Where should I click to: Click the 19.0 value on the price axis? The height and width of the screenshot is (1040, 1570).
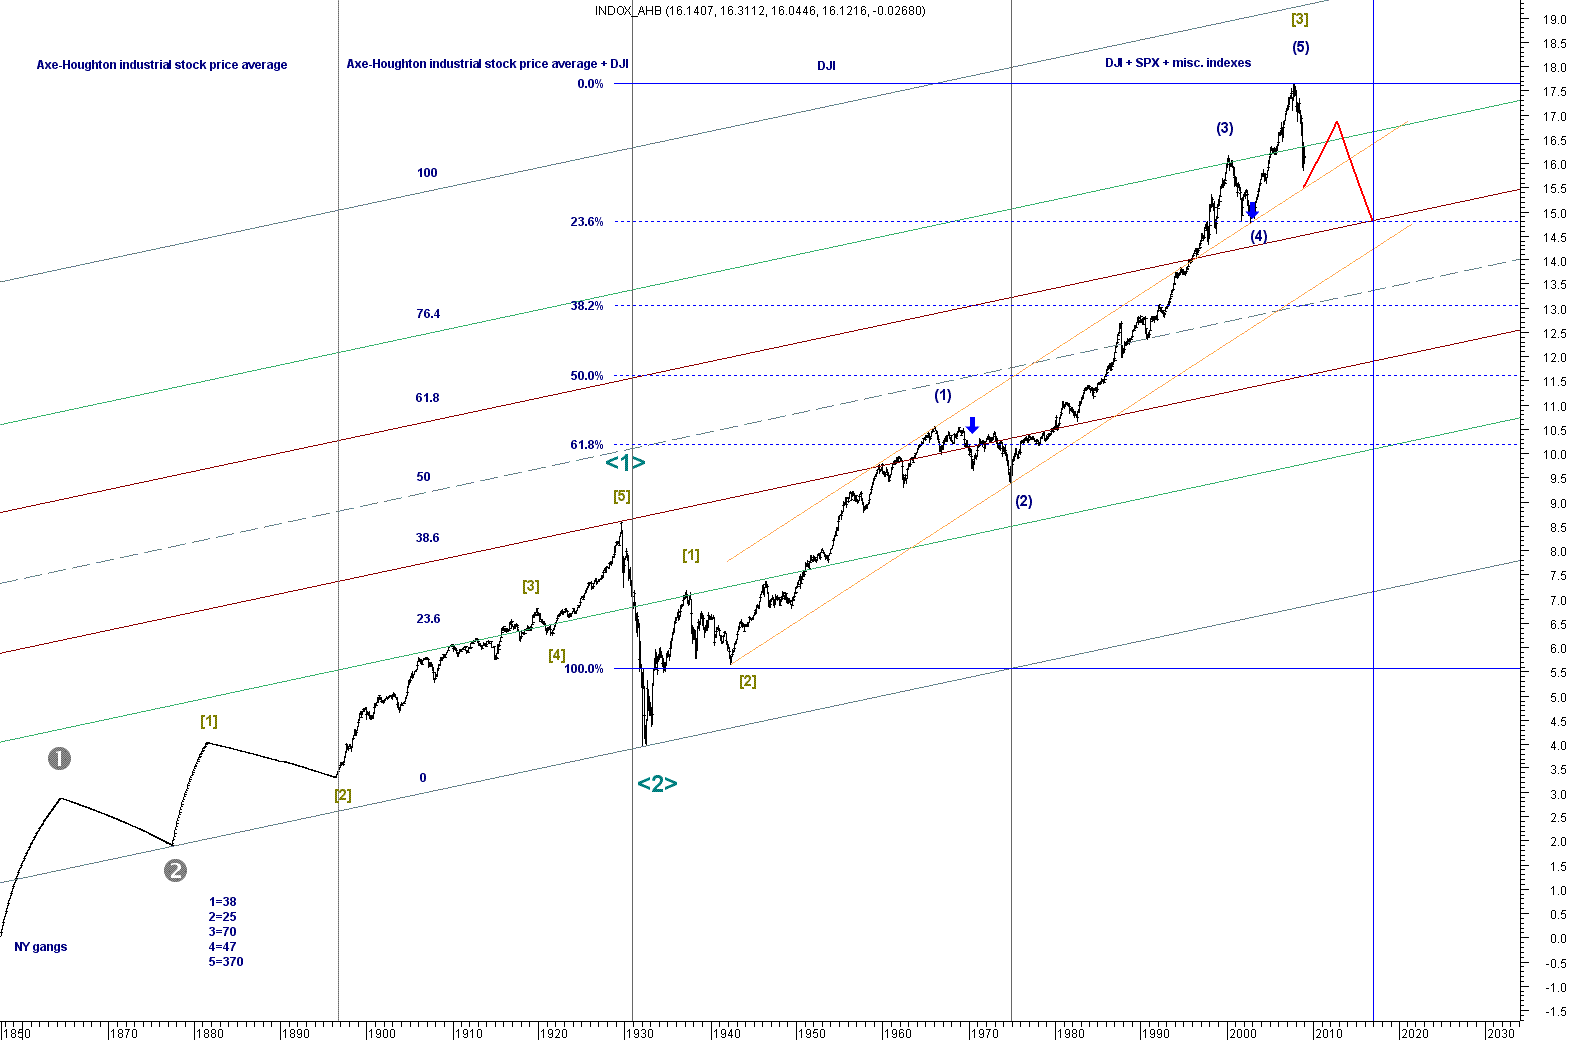tap(1554, 19)
